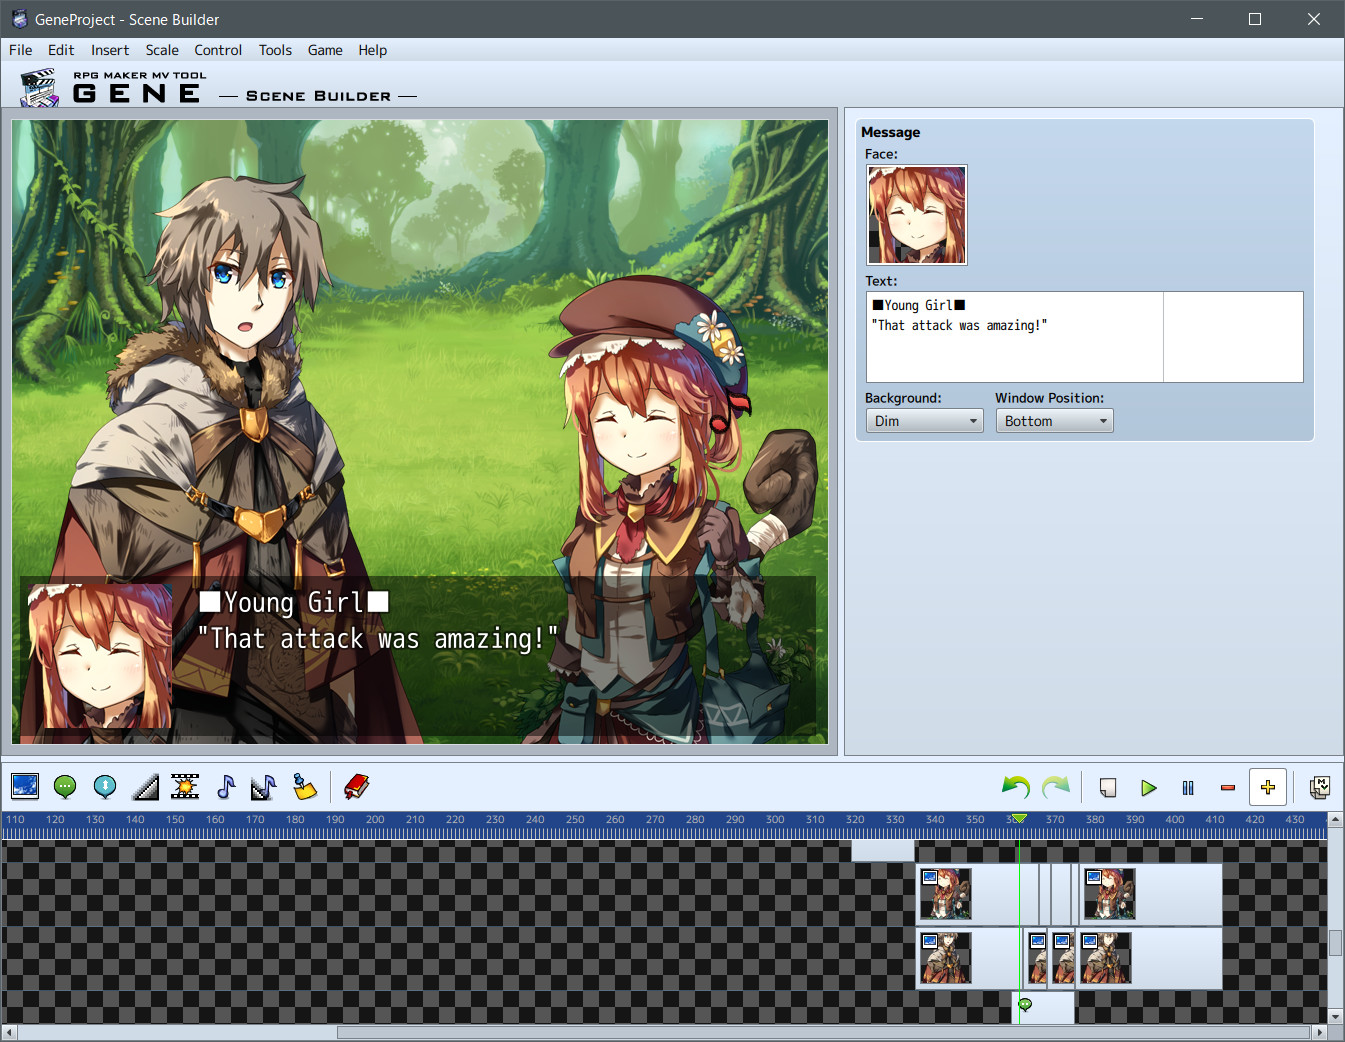This screenshot has width=1345, height=1042.
Task: Select the screen fade tool
Action: coord(144,787)
